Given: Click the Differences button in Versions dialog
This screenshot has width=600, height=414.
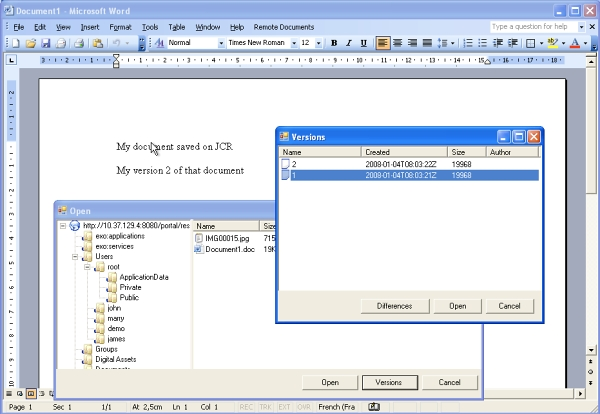Looking at the screenshot, I should pyautogui.click(x=395, y=306).
